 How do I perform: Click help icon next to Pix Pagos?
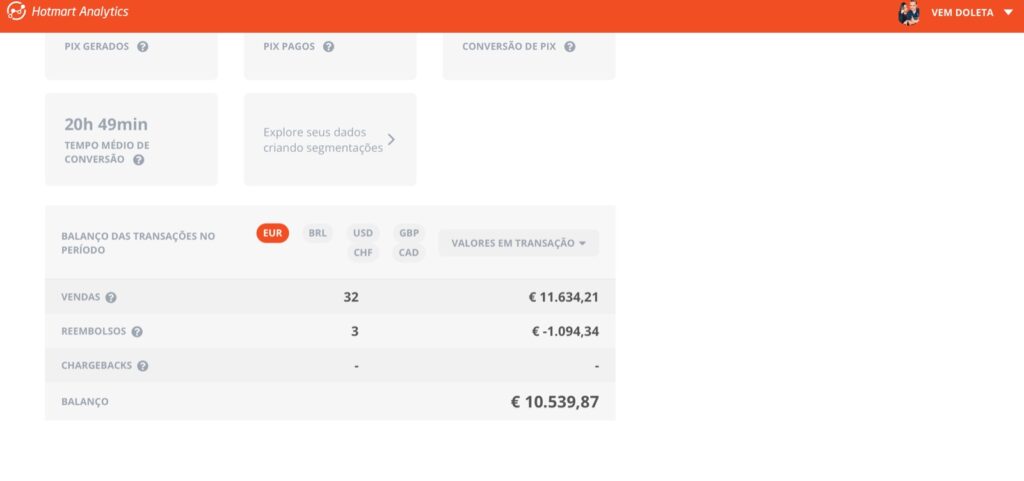click(x=328, y=47)
